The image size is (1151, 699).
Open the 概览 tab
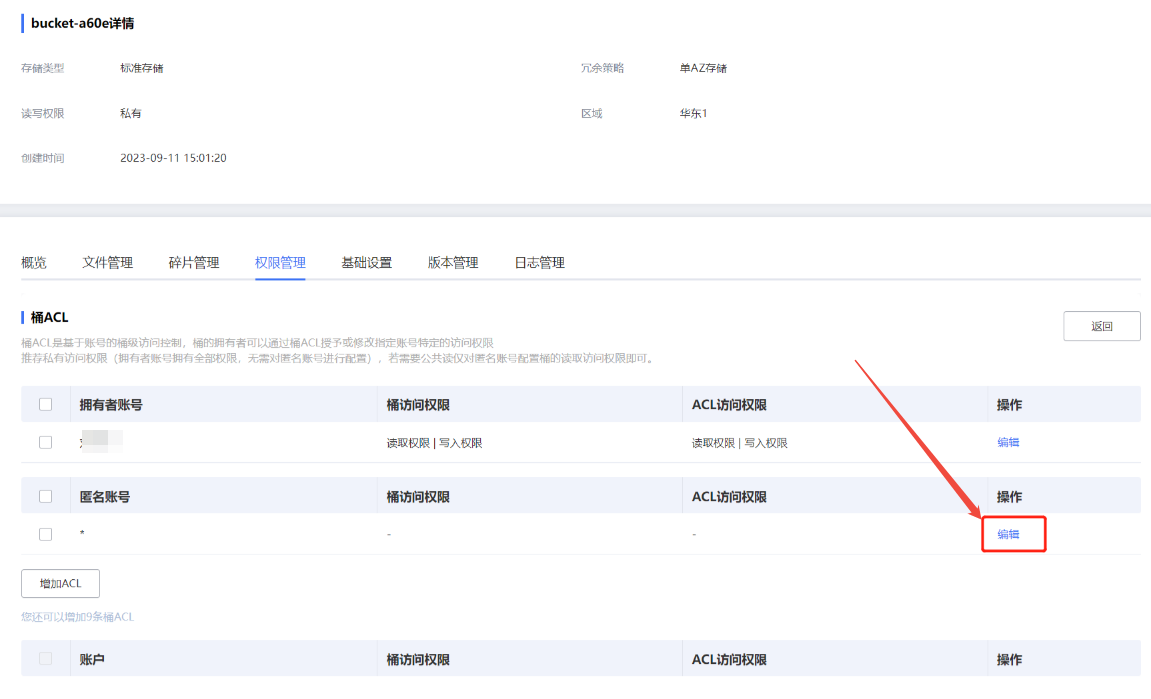[34, 263]
